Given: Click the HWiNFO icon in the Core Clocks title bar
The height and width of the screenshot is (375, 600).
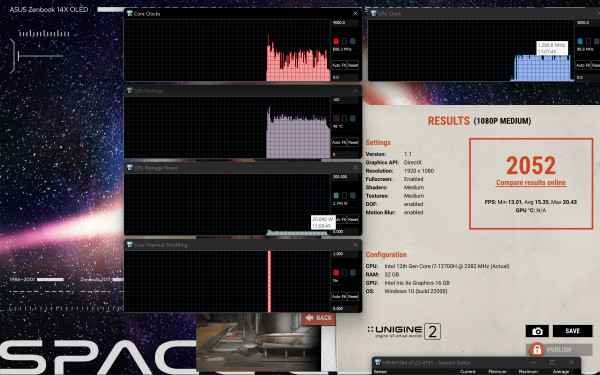Looking at the screenshot, I should click(x=129, y=13).
